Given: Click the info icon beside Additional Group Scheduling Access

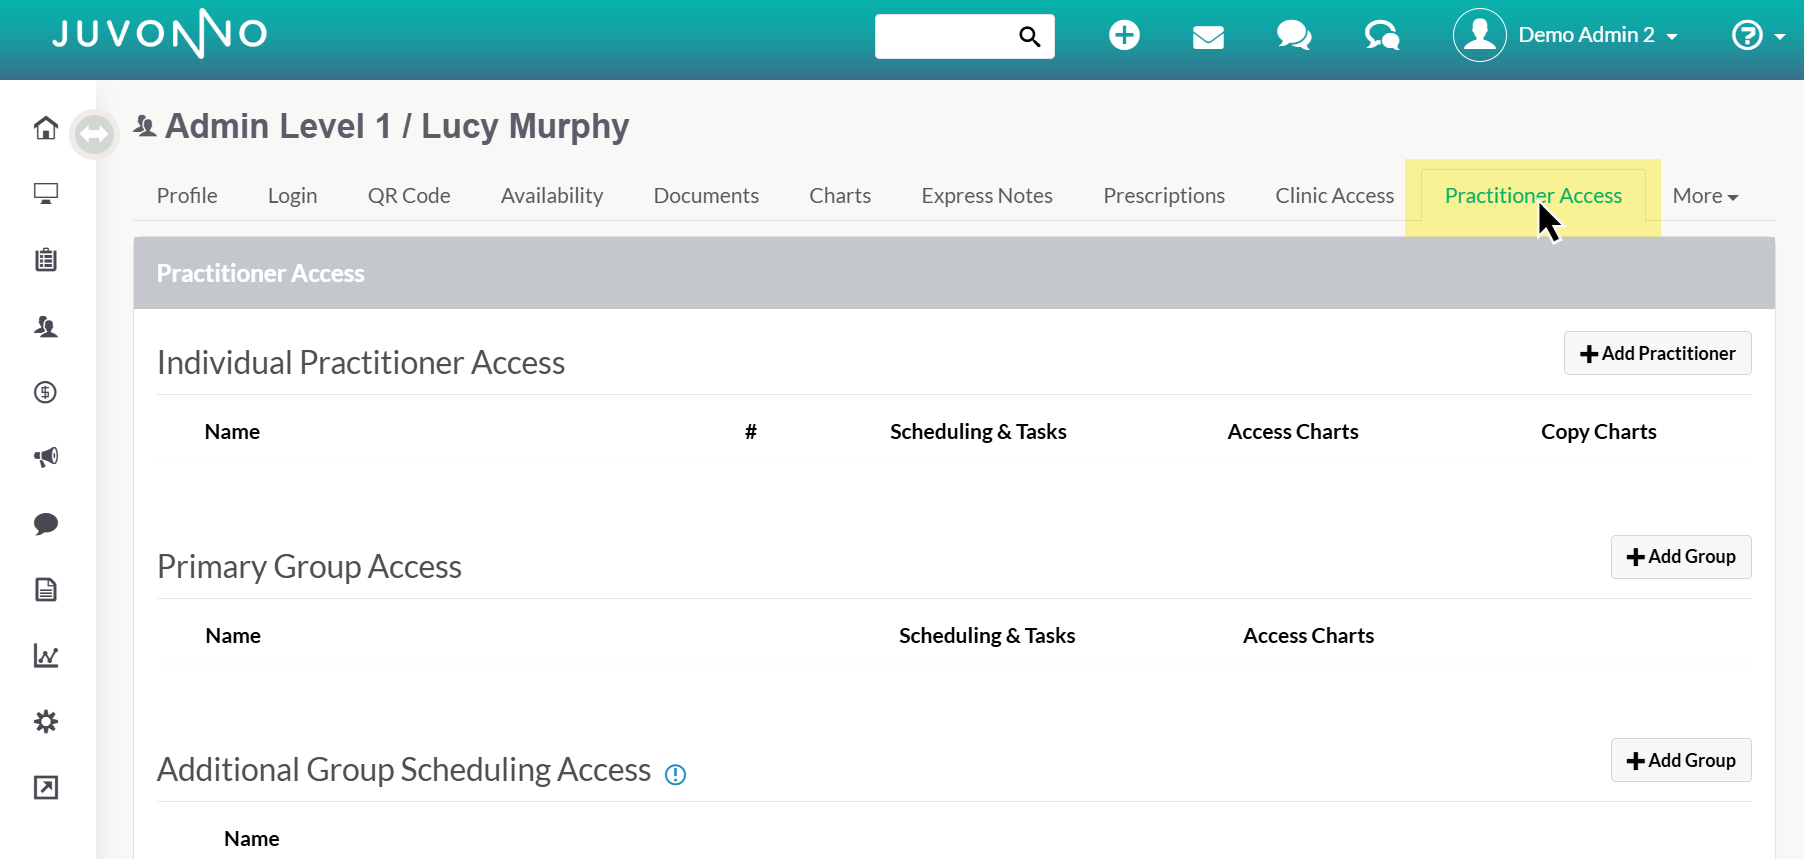Looking at the screenshot, I should [x=676, y=774].
